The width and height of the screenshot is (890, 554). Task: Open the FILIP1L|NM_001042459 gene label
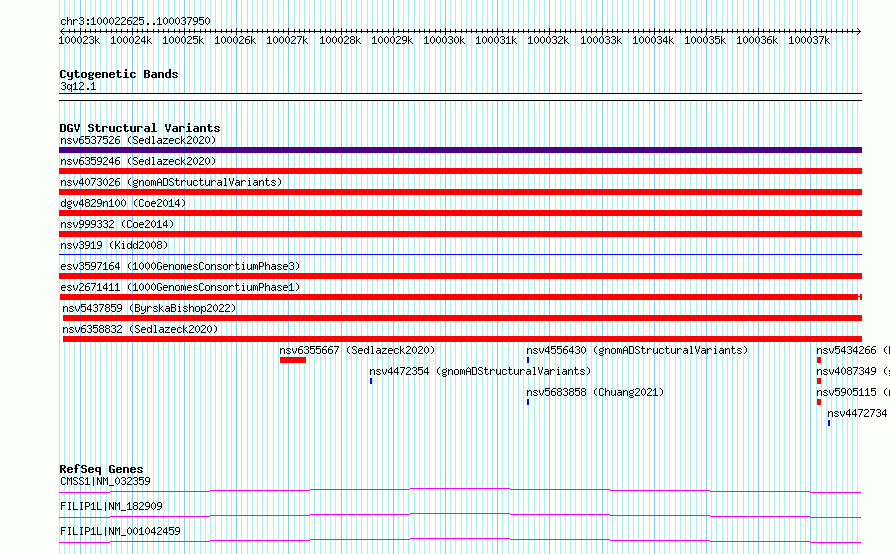[120, 531]
